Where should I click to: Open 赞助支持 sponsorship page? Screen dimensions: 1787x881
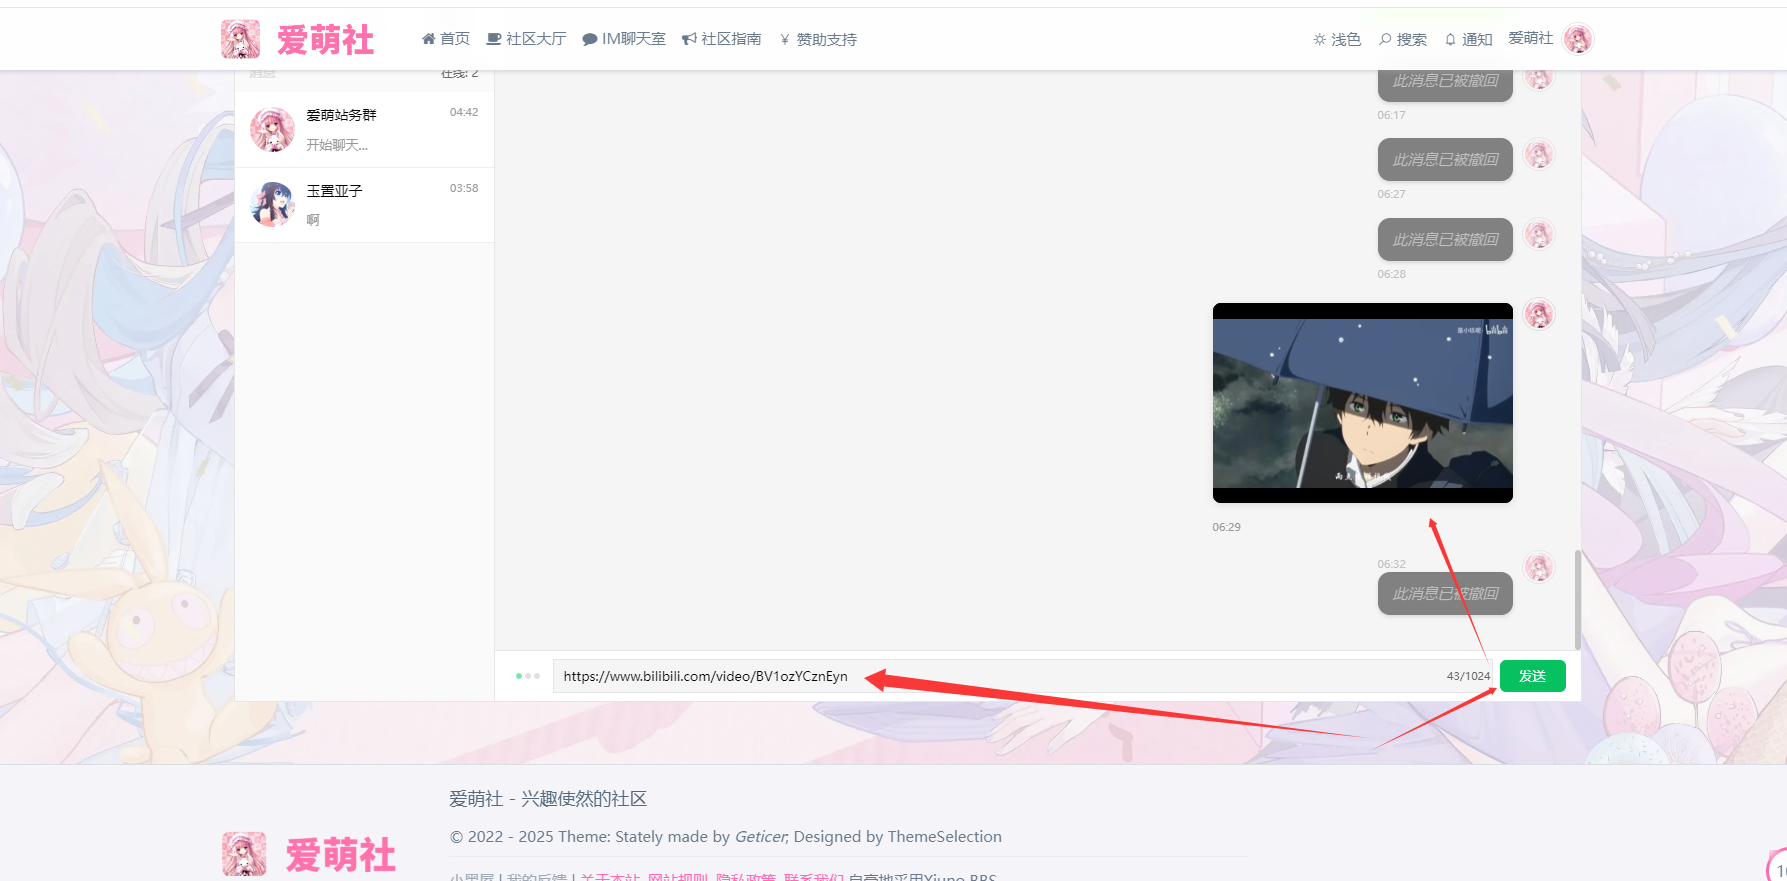tap(818, 39)
